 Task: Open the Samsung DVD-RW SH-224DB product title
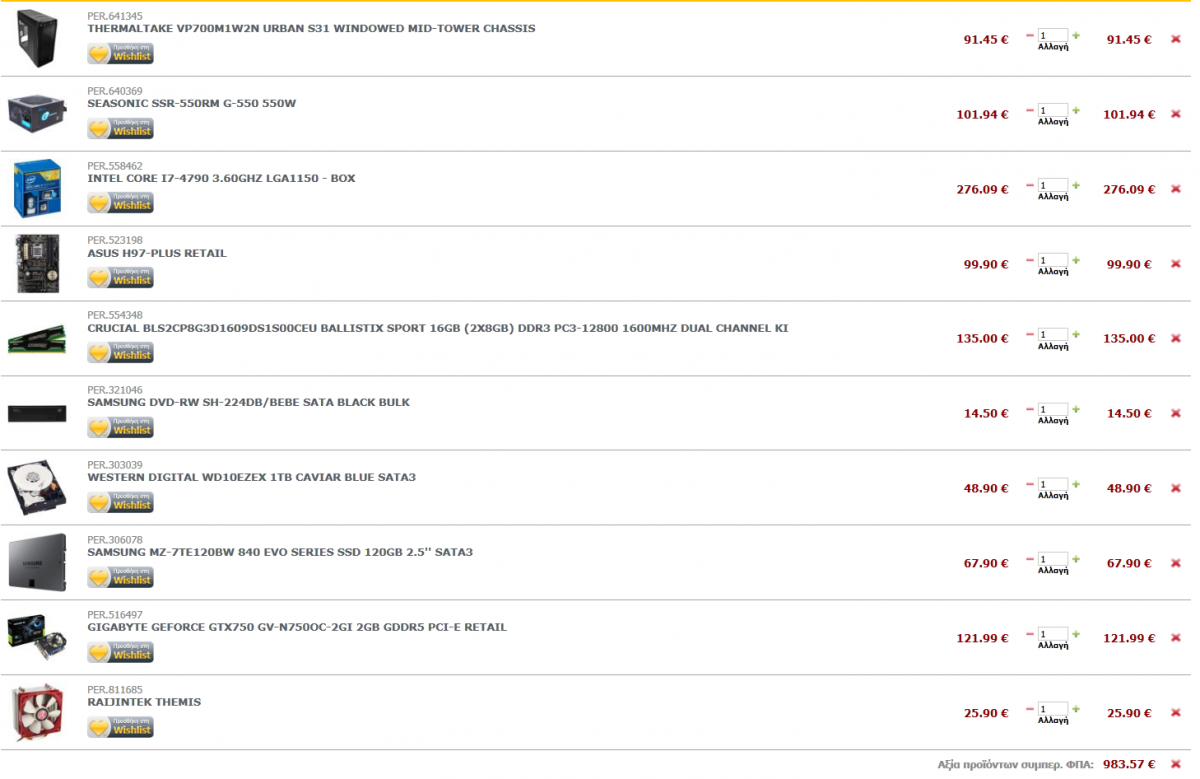coord(249,402)
